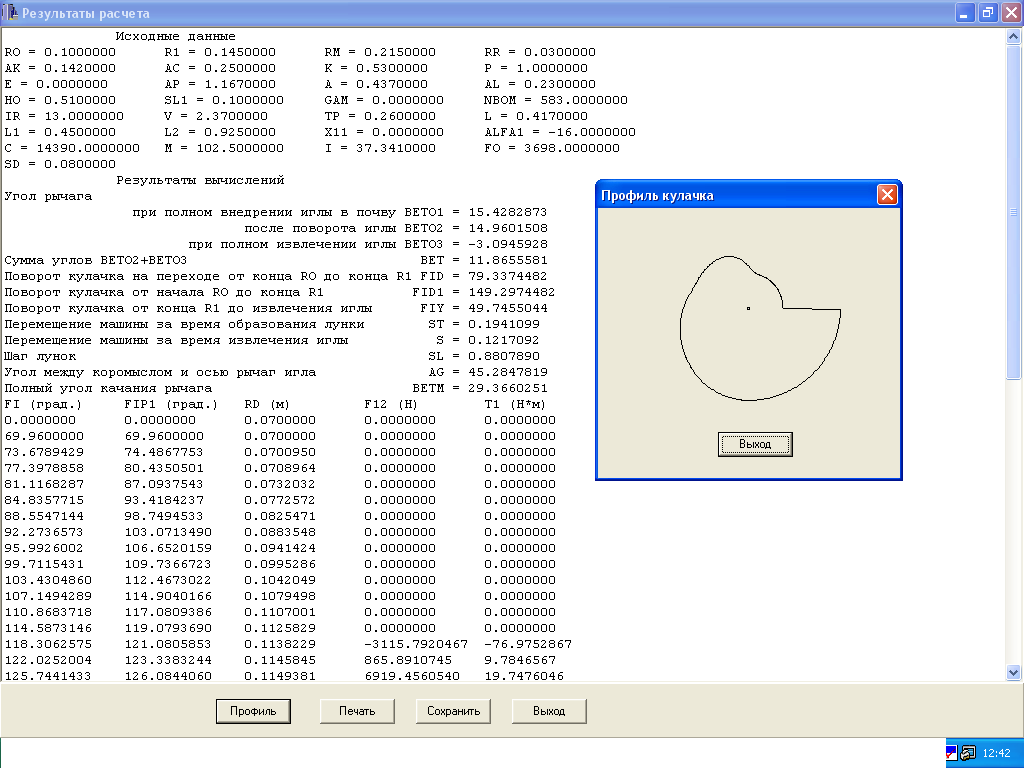Click the checkmark icon in the system tray
This screenshot has height=768, width=1024.
coord(952,753)
